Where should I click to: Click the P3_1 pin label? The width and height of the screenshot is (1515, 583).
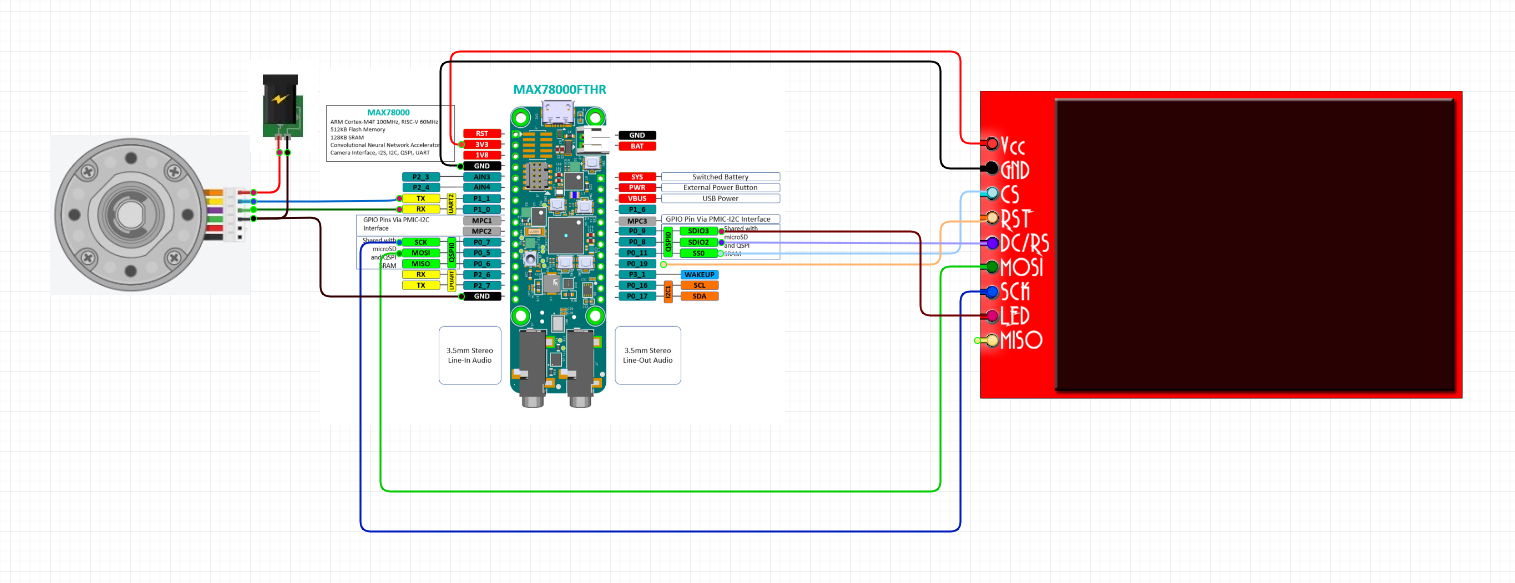(x=637, y=274)
